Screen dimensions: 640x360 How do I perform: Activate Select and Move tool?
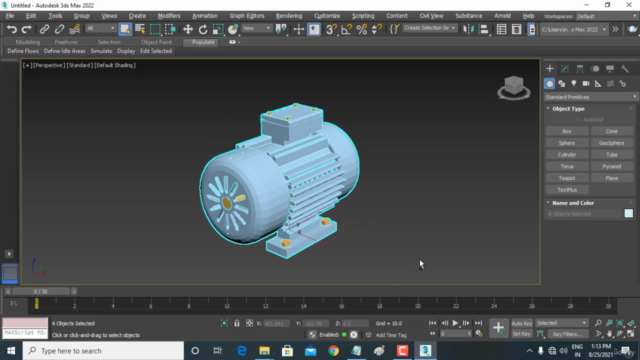[188, 29]
